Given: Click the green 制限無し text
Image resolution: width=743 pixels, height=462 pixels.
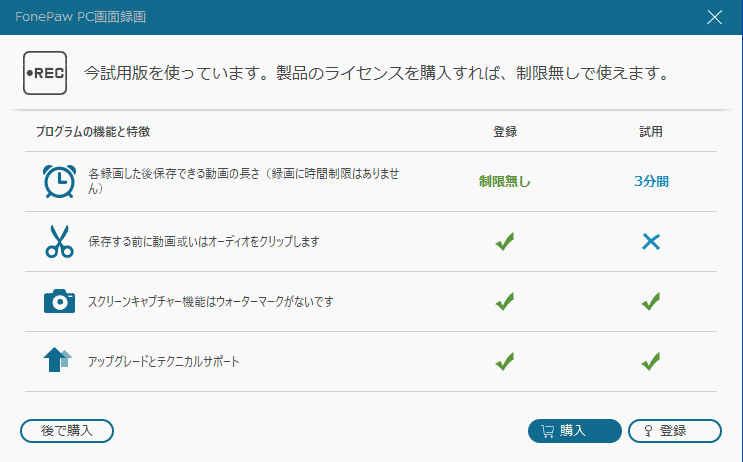Looking at the screenshot, I should [x=505, y=181].
